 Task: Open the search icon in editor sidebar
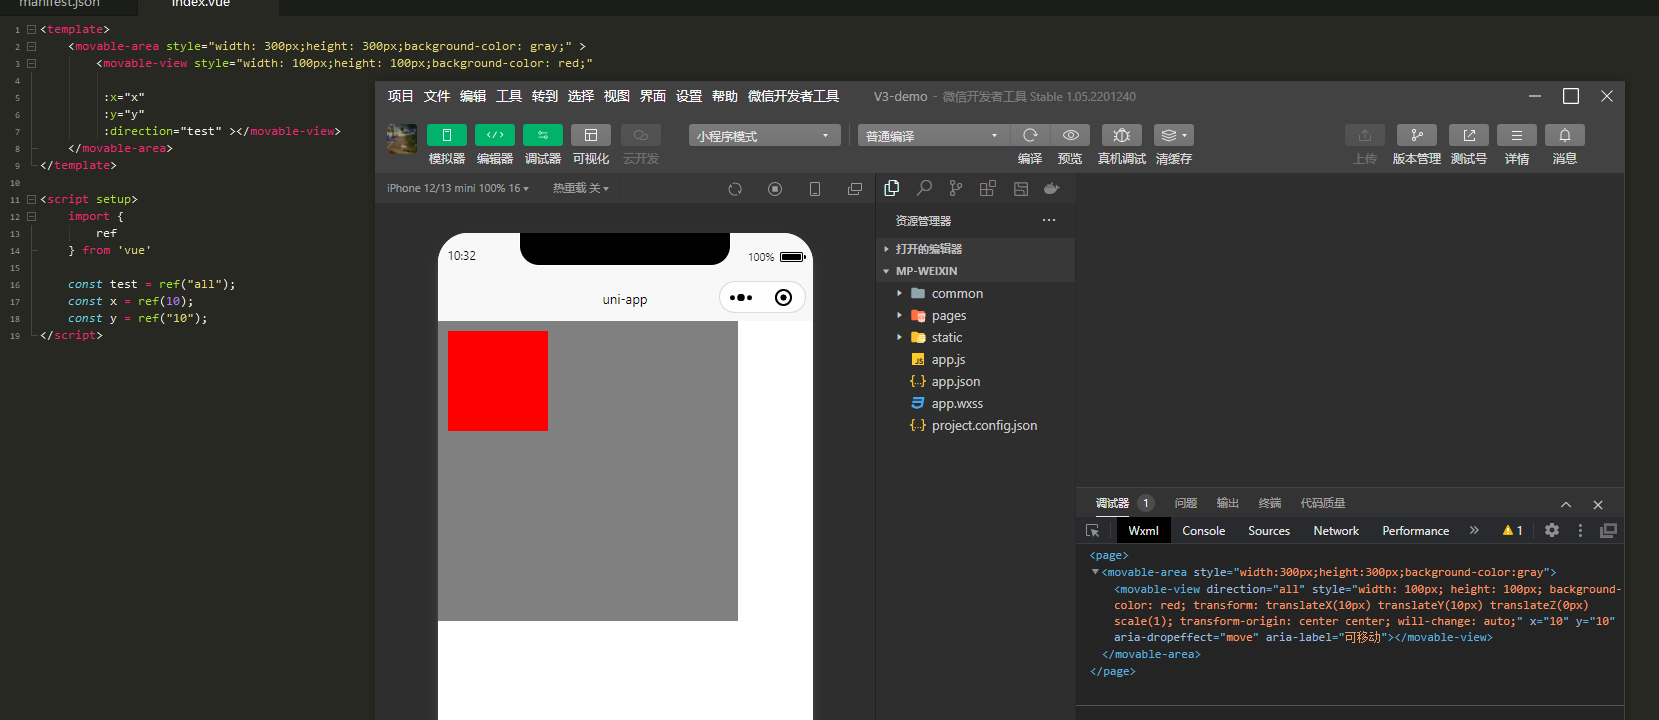pyautogui.click(x=924, y=188)
